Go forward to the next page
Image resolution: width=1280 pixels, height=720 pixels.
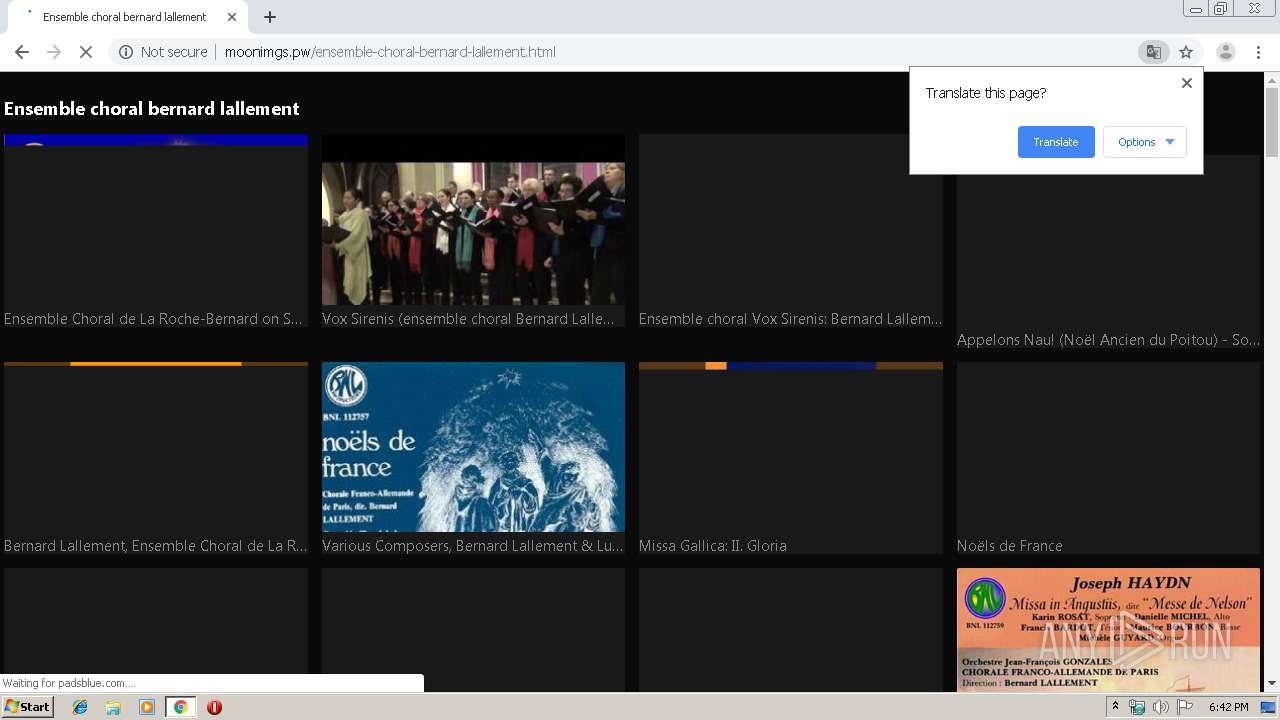pyautogui.click(x=54, y=52)
